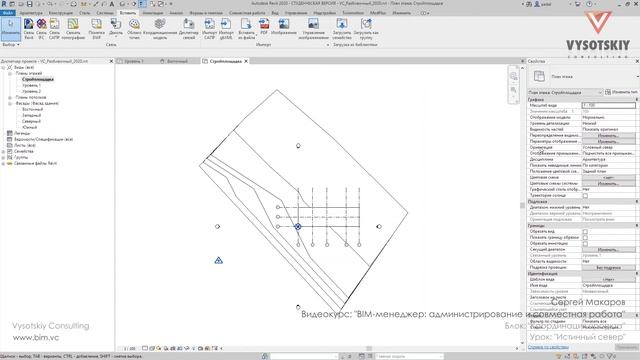
Task: Click the Save icon in the quick access toolbar
Action: click(29, 4)
